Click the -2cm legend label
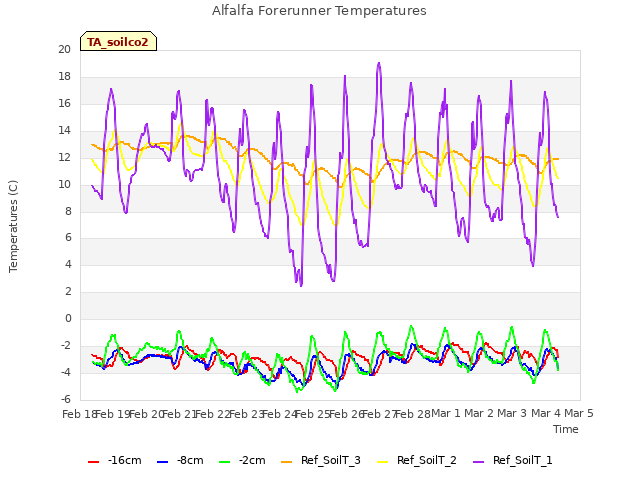The width and height of the screenshot is (640, 480). tap(252, 460)
